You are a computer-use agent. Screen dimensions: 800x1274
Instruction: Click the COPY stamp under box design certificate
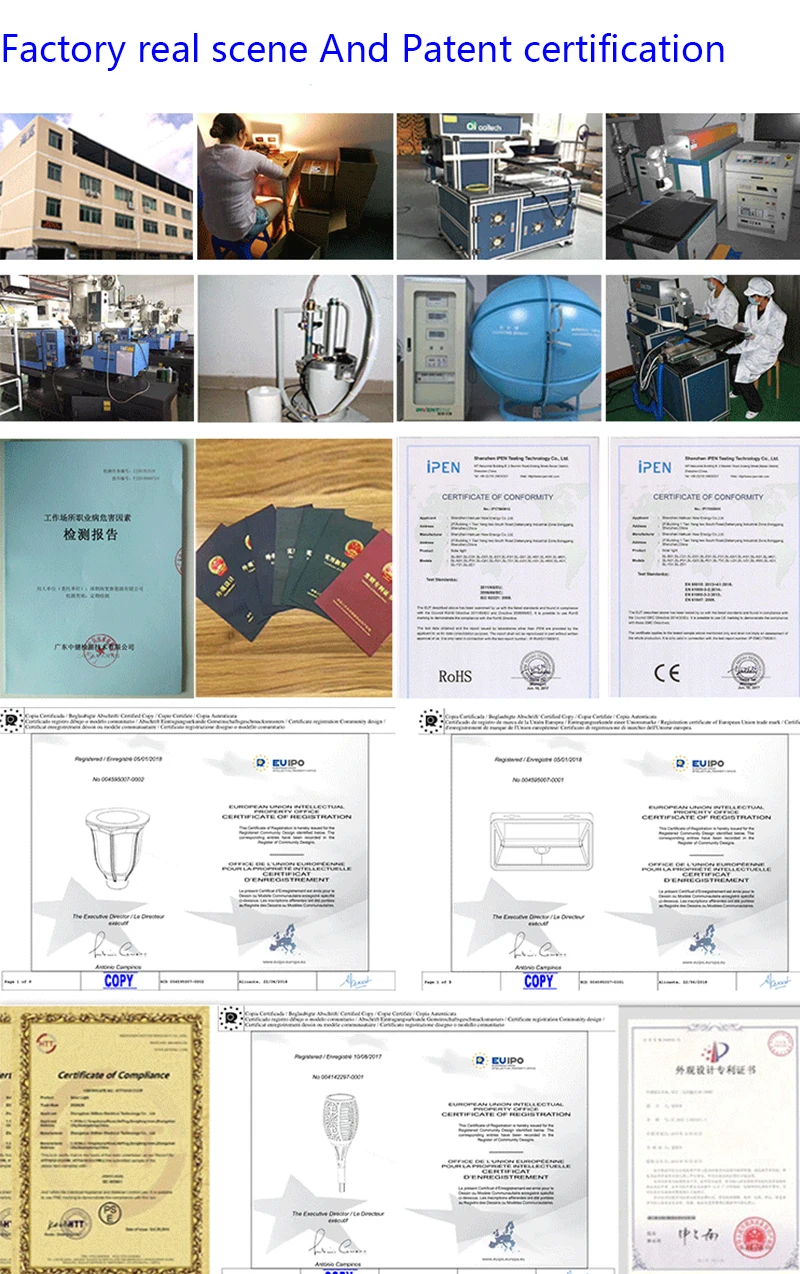539,981
